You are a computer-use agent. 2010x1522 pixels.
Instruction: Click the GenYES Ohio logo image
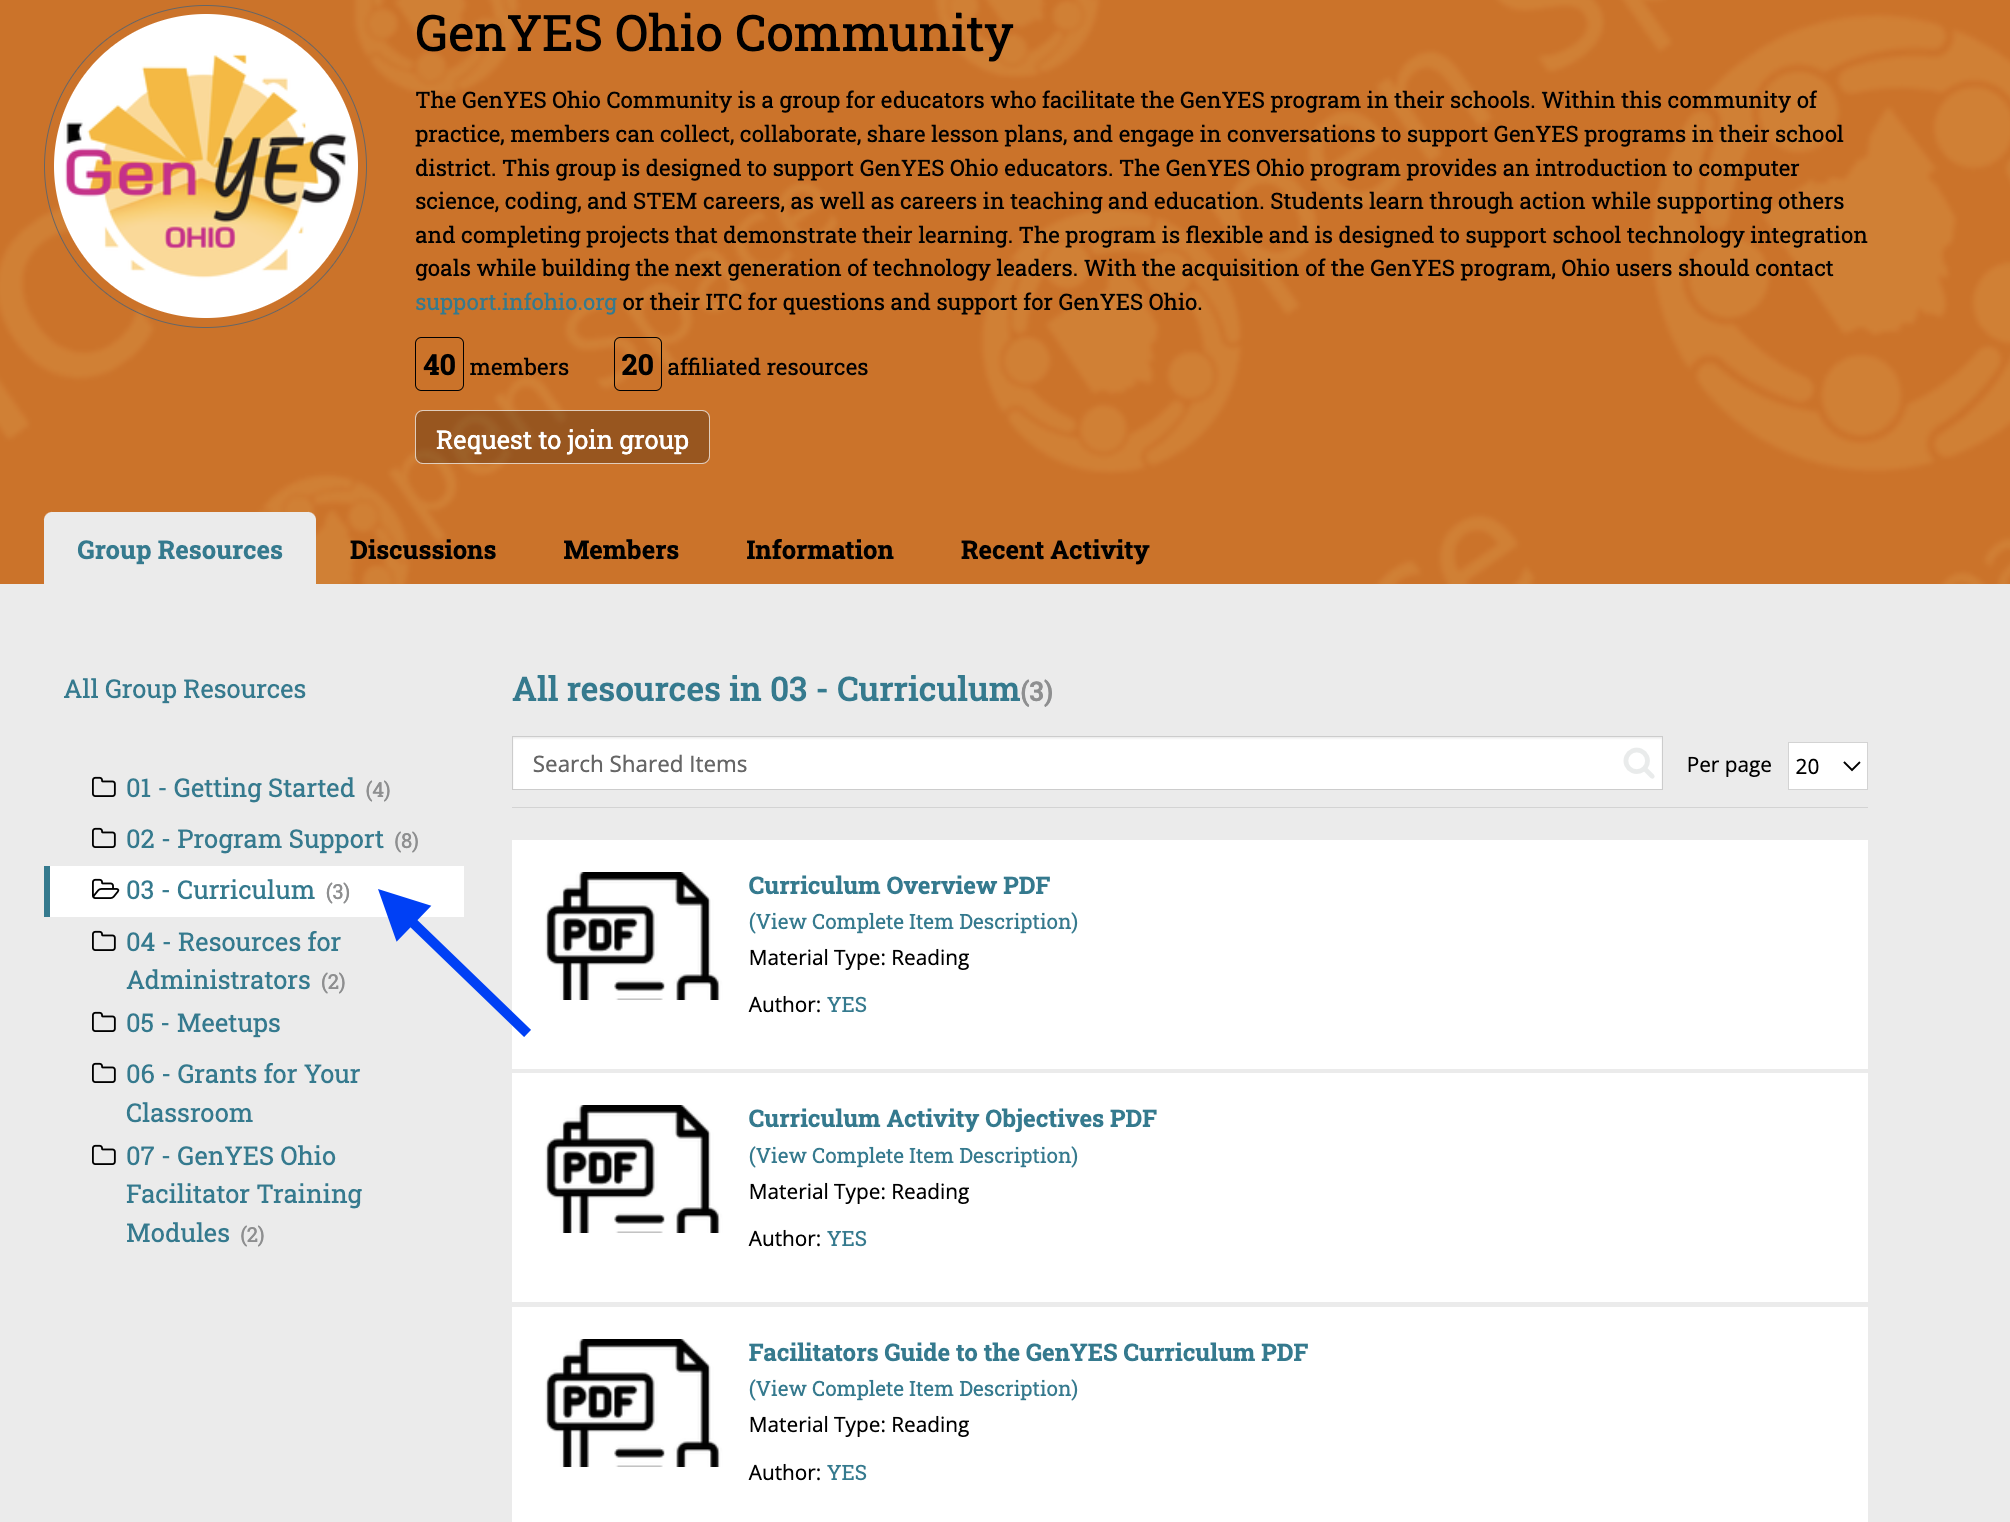point(205,166)
